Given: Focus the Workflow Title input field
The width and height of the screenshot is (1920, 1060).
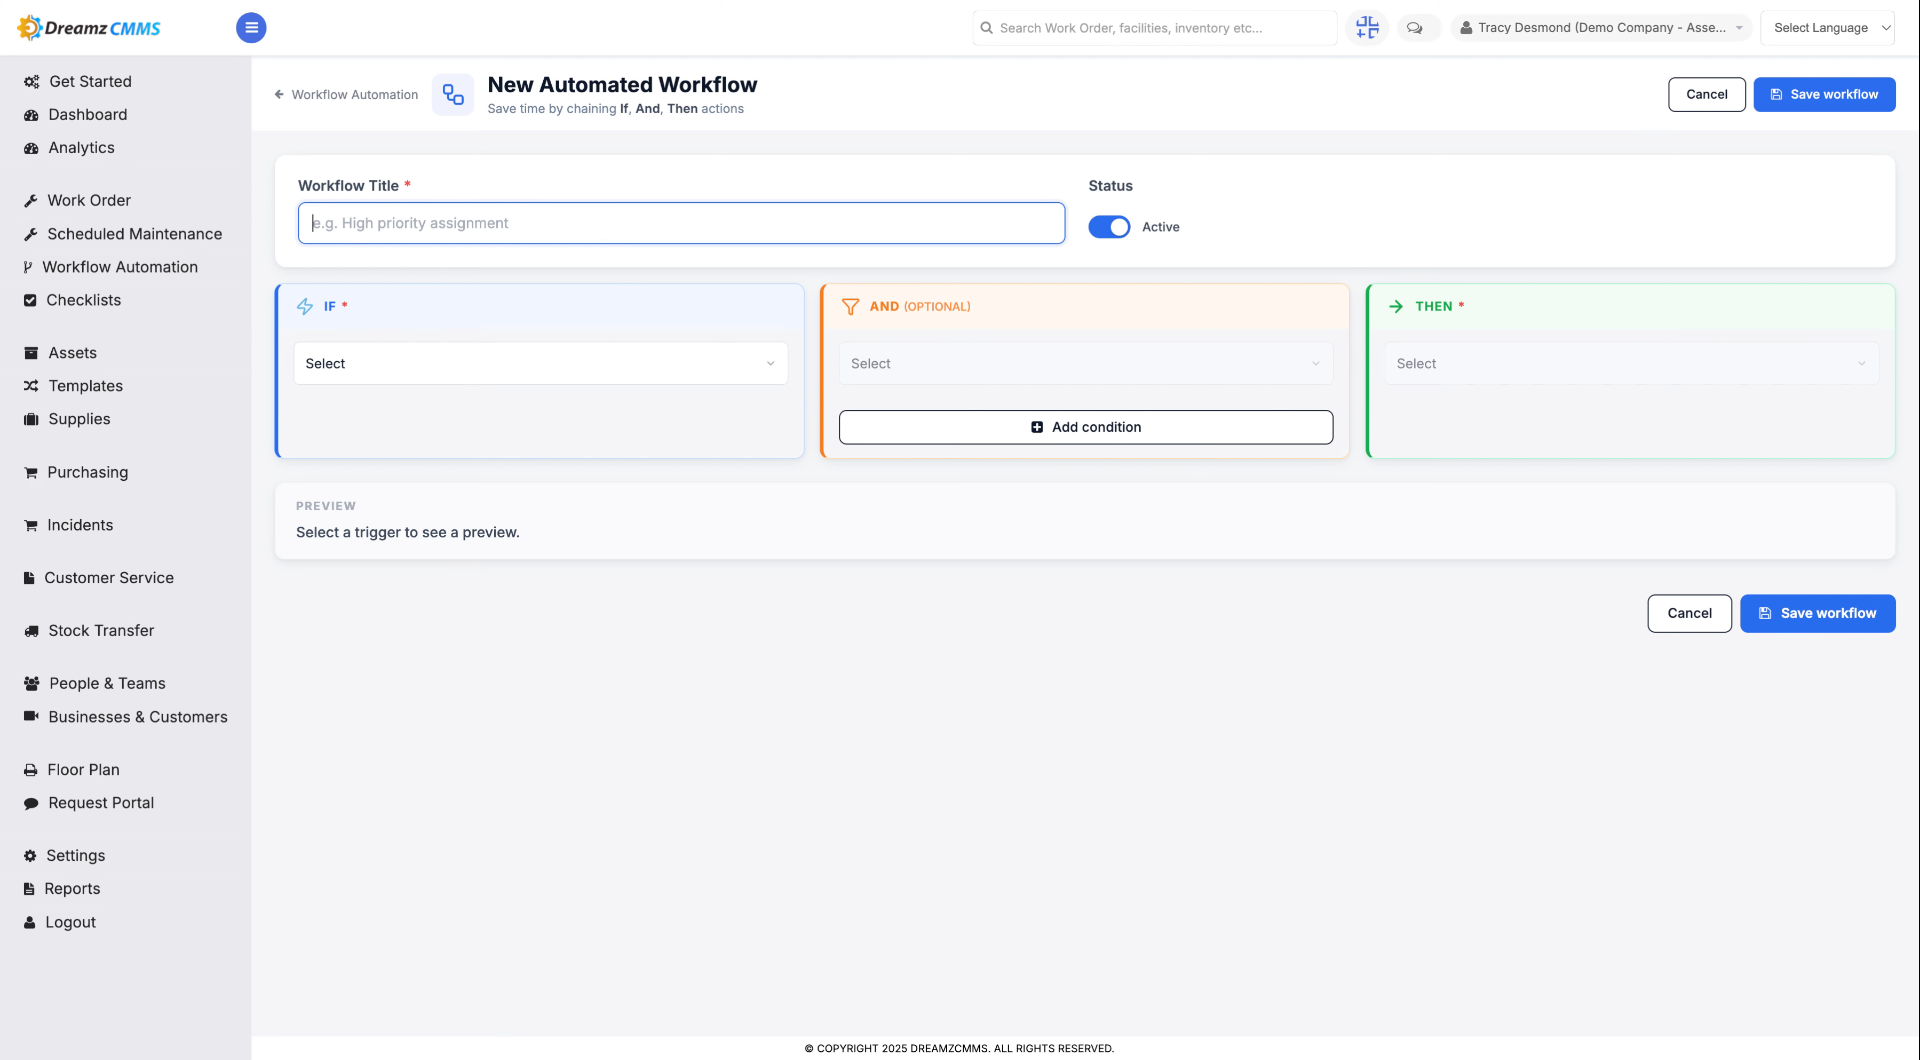Looking at the screenshot, I should (x=681, y=223).
